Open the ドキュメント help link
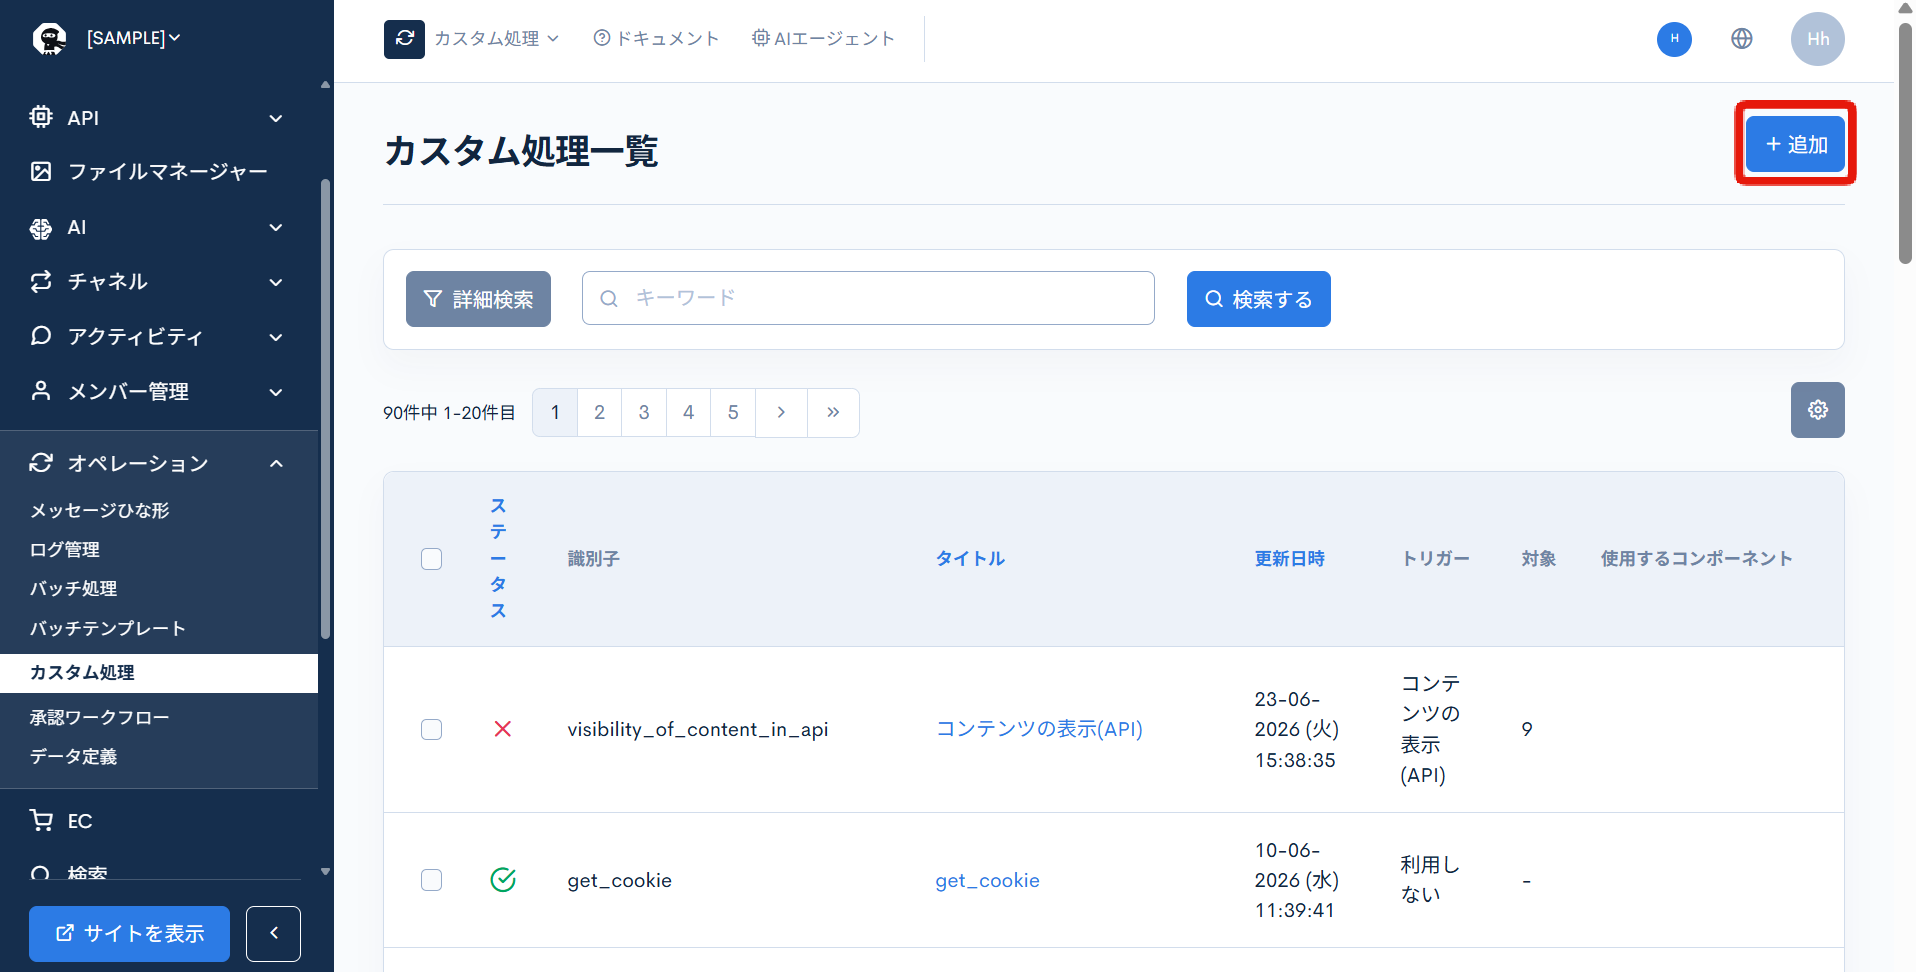Image resolution: width=1916 pixels, height=972 pixels. tap(656, 39)
